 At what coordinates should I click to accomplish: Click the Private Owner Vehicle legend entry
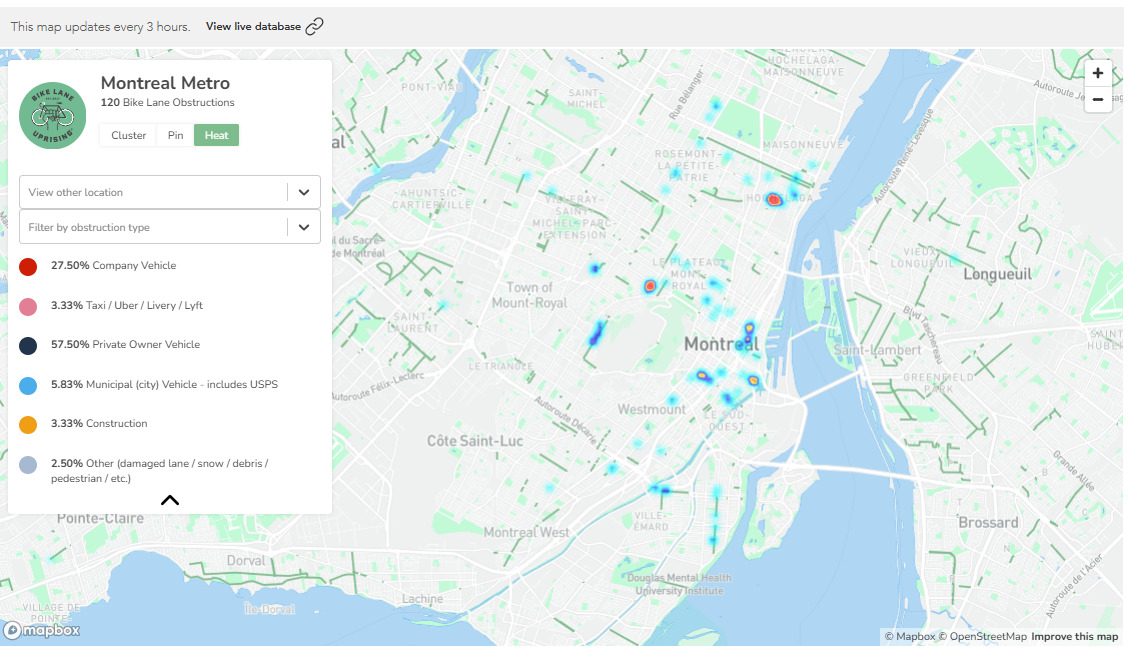(125, 345)
